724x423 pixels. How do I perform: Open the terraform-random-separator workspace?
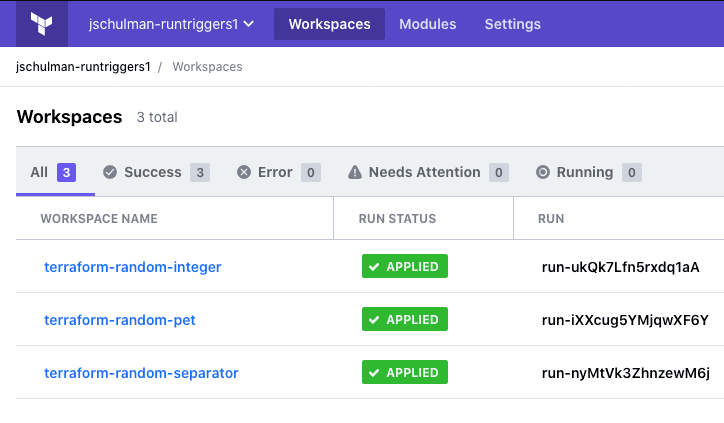141,373
